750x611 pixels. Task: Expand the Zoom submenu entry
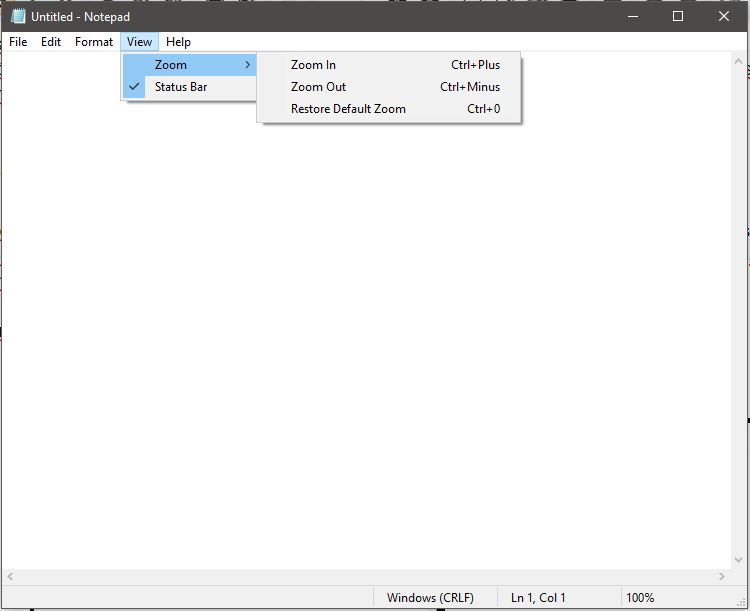point(189,65)
